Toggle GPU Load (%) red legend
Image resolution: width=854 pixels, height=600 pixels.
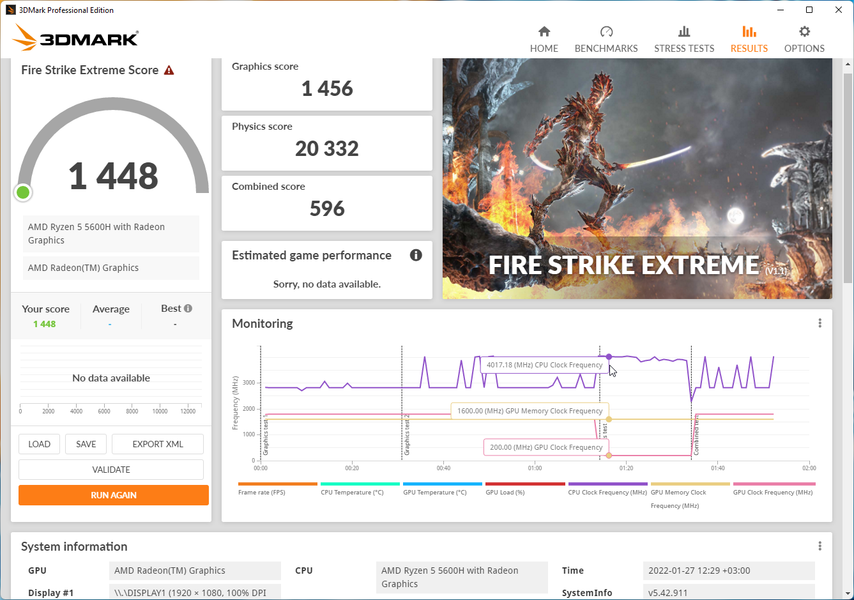525,484
